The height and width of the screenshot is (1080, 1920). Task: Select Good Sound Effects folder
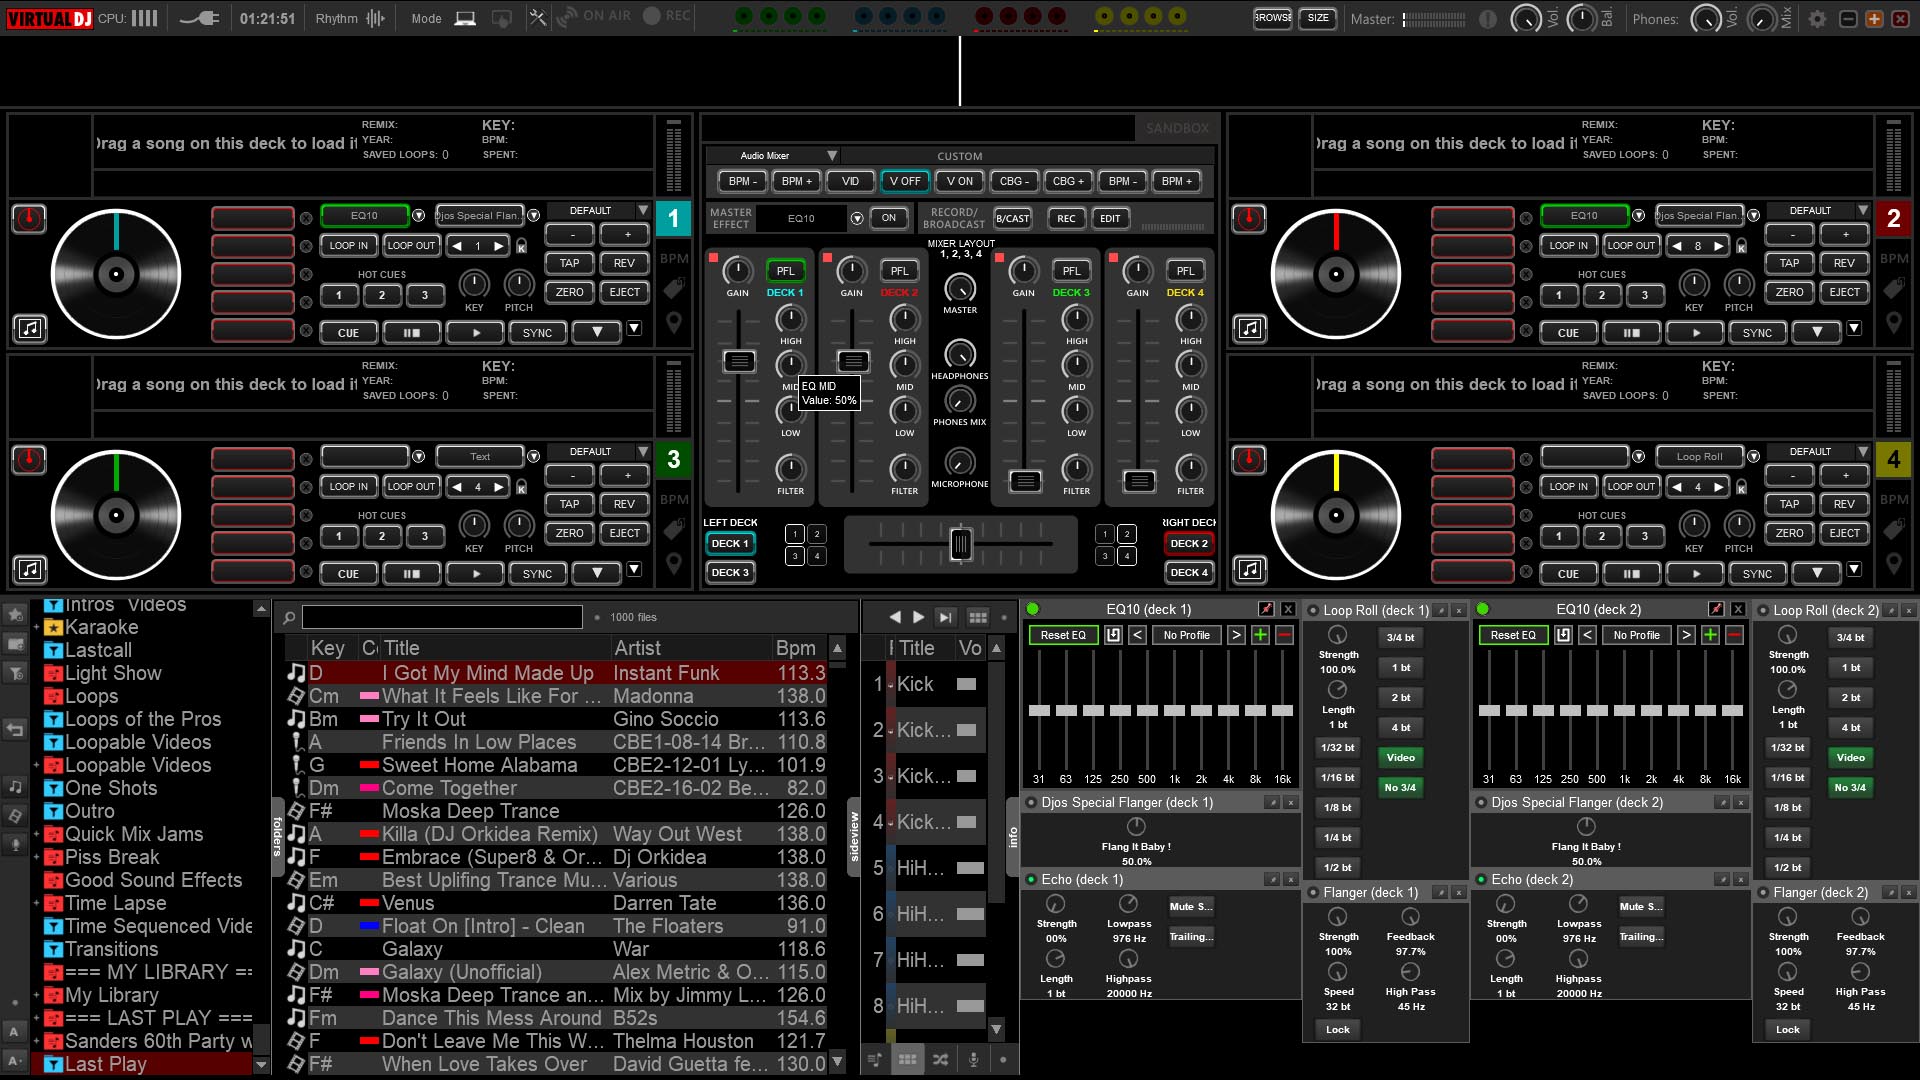[153, 881]
